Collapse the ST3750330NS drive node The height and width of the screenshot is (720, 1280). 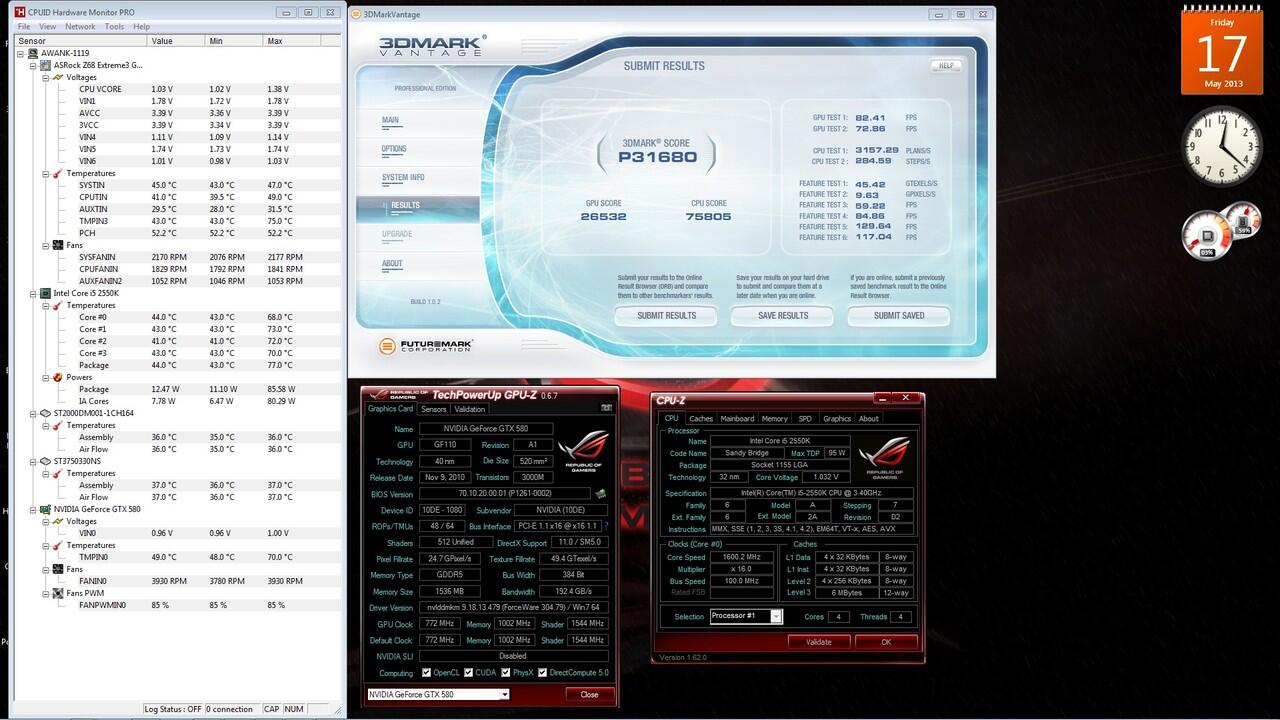click(33, 461)
